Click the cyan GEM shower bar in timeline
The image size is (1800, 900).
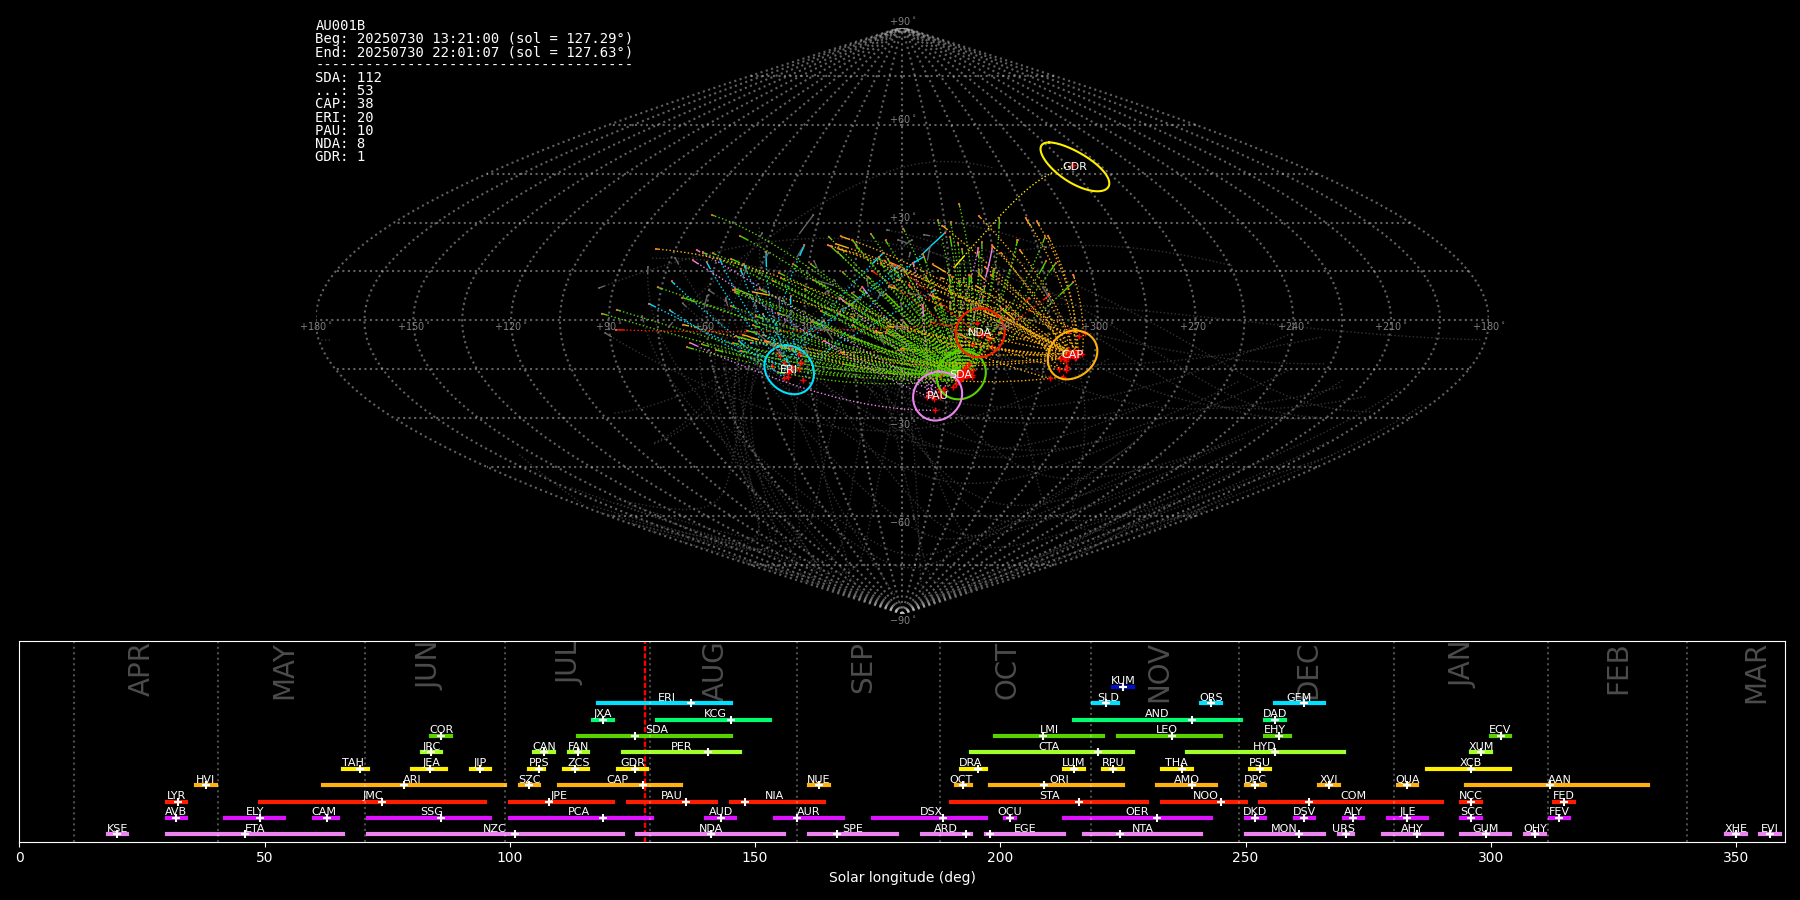1299,703
